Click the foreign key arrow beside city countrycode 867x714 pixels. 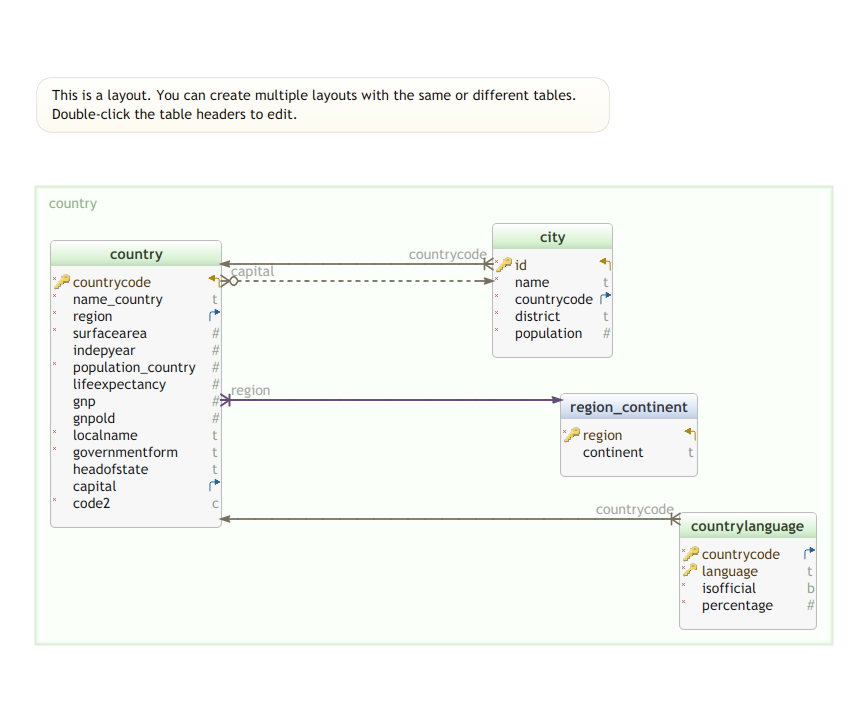(605, 299)
